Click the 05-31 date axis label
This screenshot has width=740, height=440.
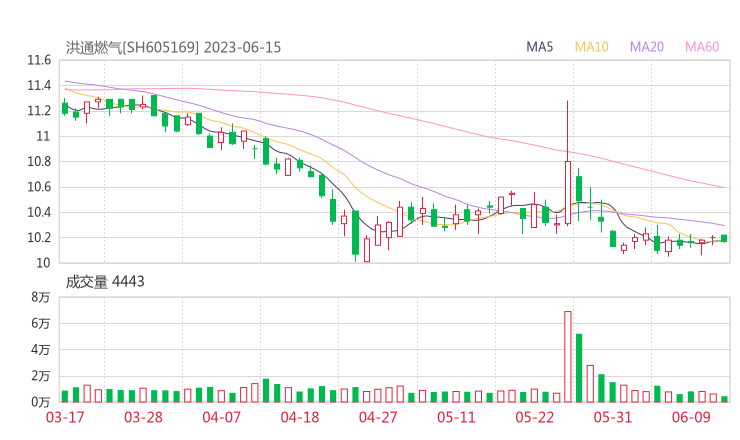[613, 417]
